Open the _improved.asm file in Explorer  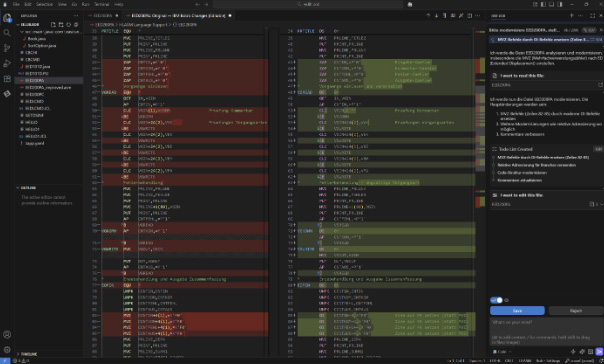pyautogui.click(x=48, y=87)
